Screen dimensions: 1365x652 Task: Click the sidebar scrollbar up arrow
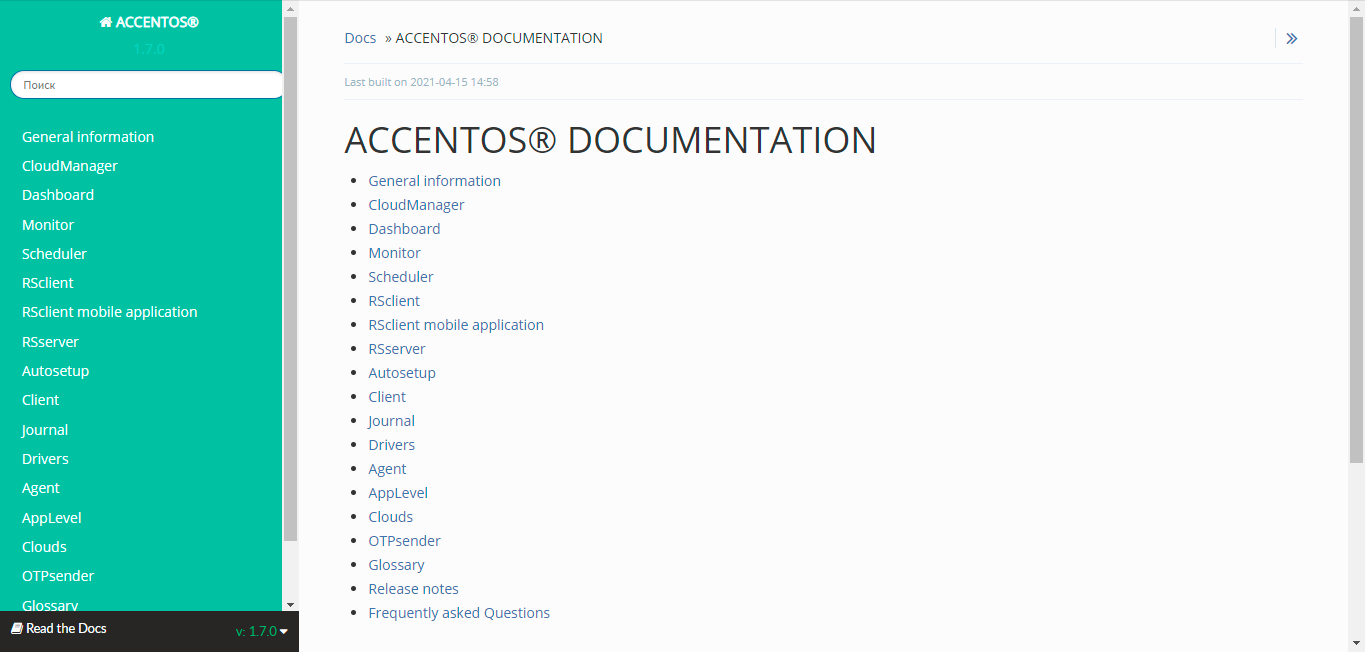290,8
